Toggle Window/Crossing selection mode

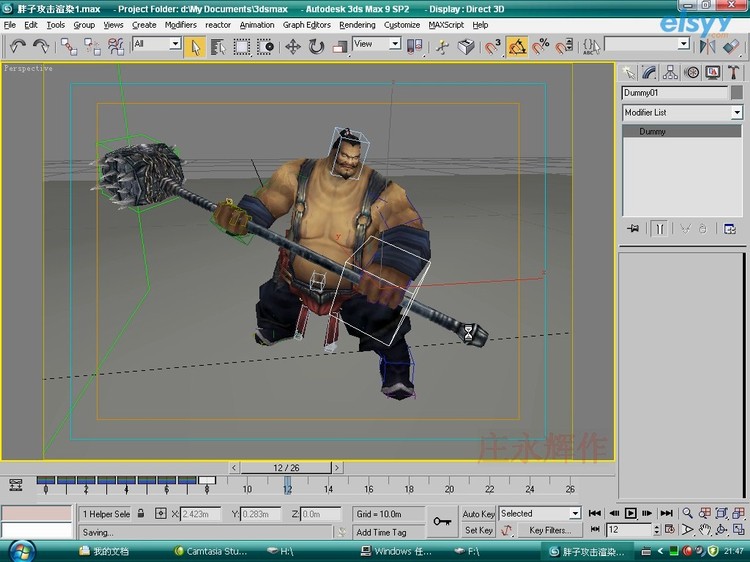tap(265, 47)
